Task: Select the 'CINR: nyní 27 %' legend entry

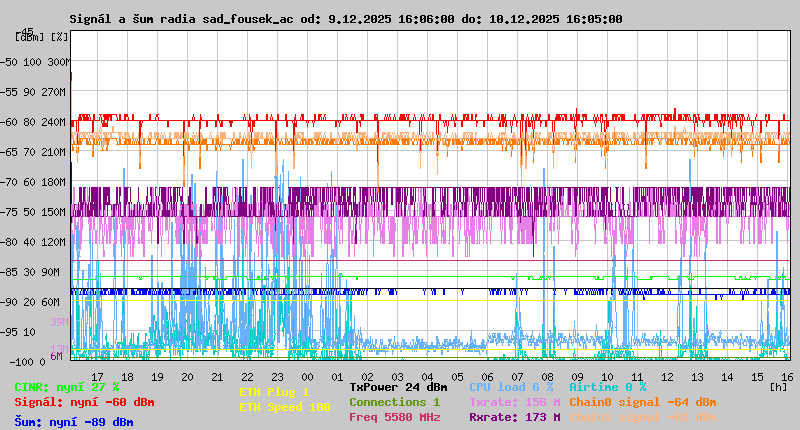Action: 67,387
